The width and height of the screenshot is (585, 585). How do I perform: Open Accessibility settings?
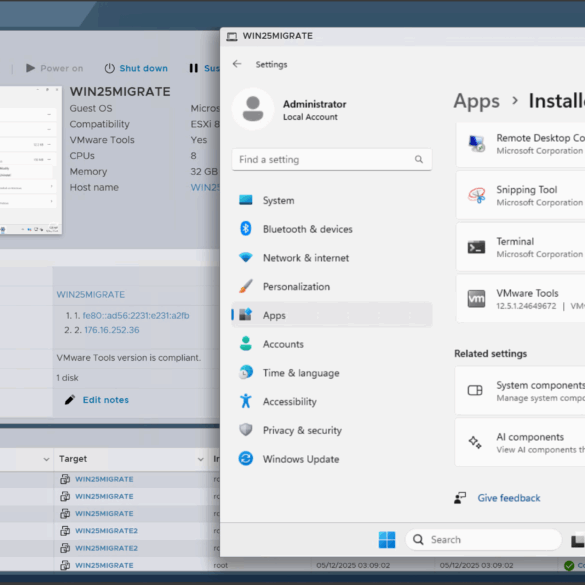(x=332, y=401)
